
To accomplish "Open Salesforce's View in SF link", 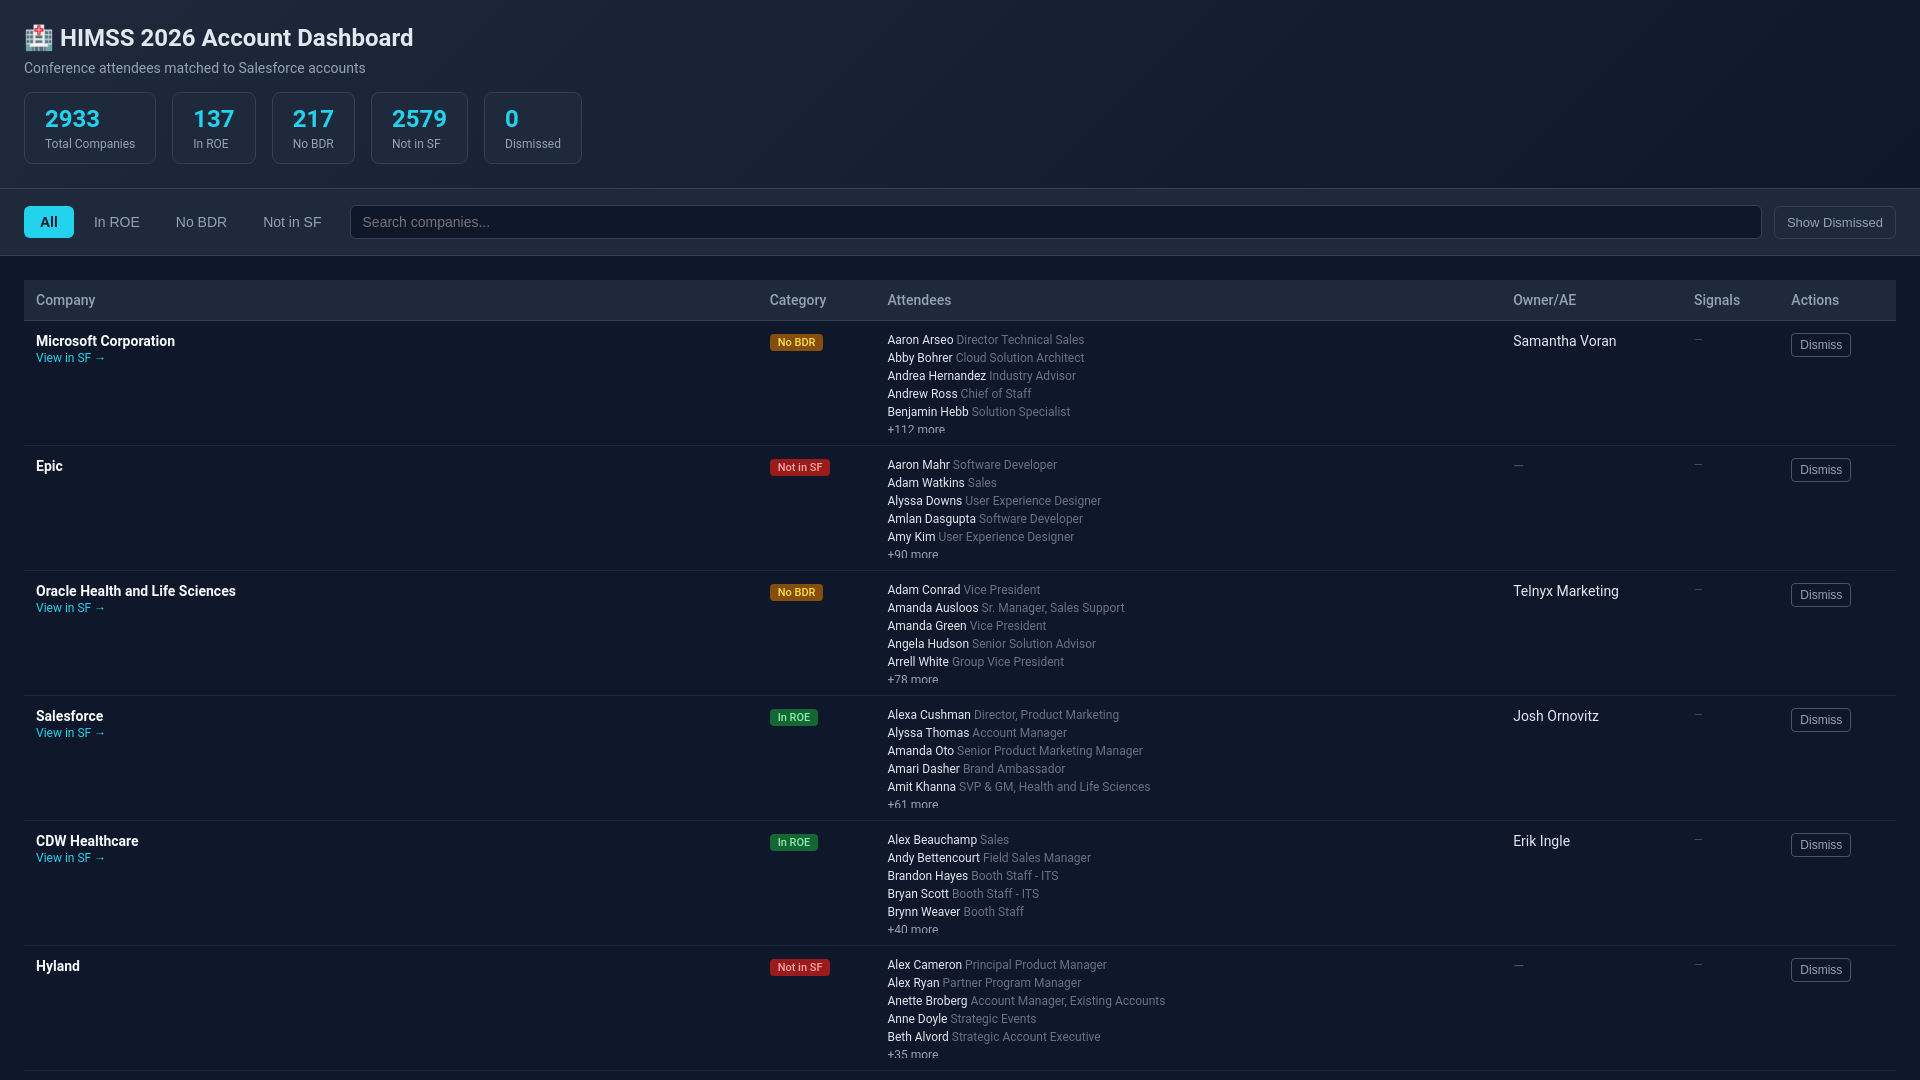I will (x=70, y=733).
